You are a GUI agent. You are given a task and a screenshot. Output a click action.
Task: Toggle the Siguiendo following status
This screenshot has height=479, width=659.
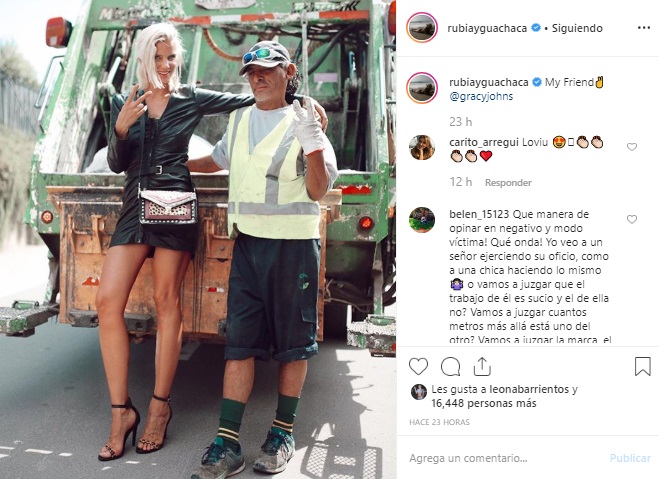pyautogui.click(x=577, y=28)
